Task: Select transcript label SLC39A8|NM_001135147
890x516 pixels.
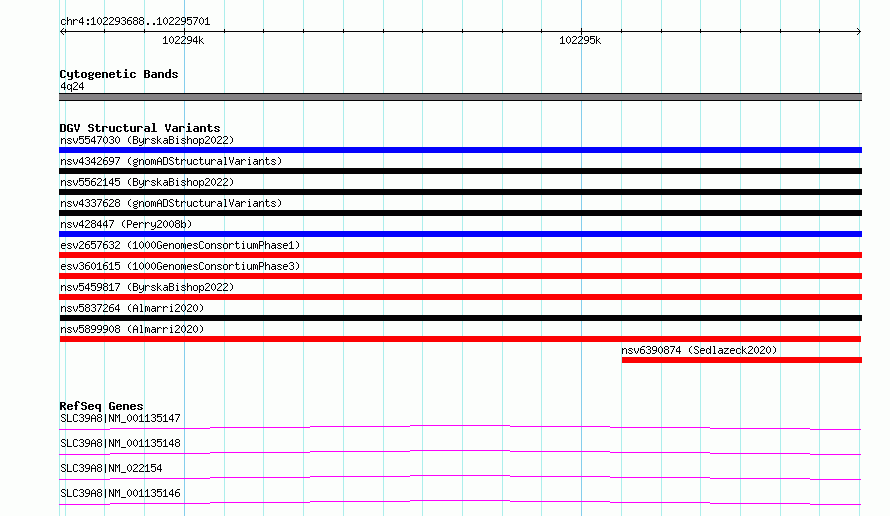Action: [120, 418]
